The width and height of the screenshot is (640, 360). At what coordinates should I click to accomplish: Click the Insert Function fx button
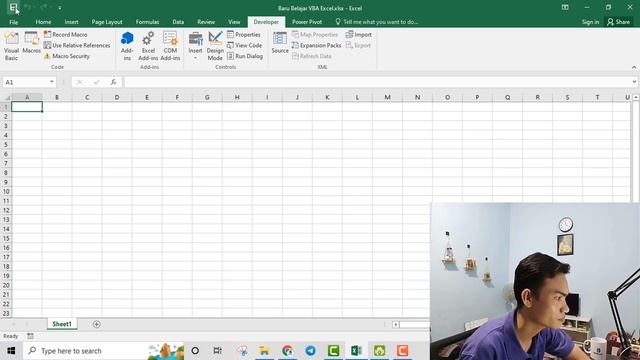click(x=113, y=82)
